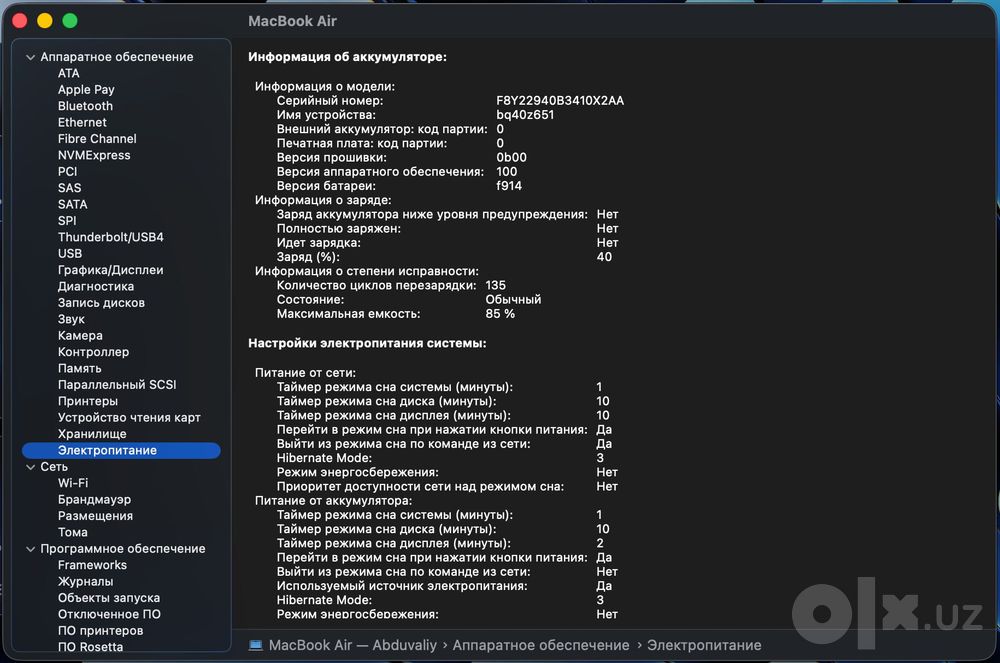Click the Количество циклов перезарядки label
The width and height of the screenshot is (1000, 663).
[x=376, y=286]
